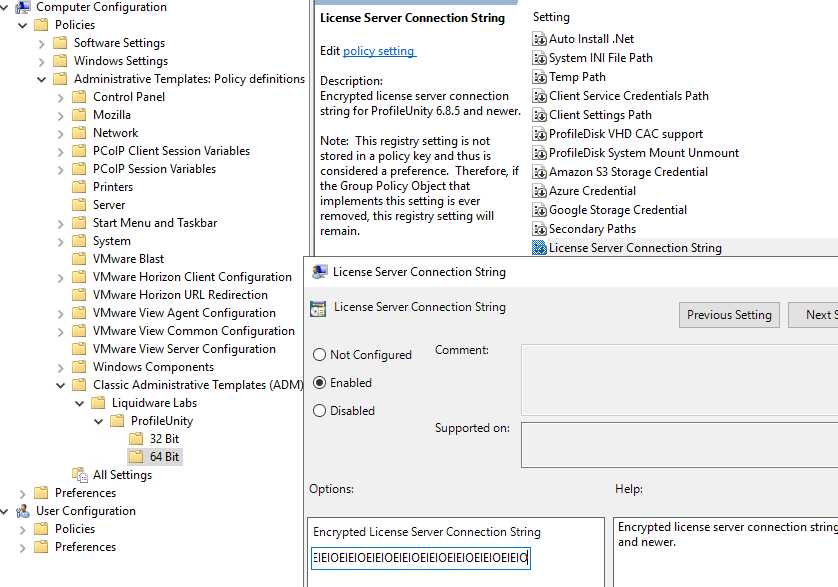Select the Azure Credential policy icon
This screenshot has height=587, width=838.
click(539, 191)
